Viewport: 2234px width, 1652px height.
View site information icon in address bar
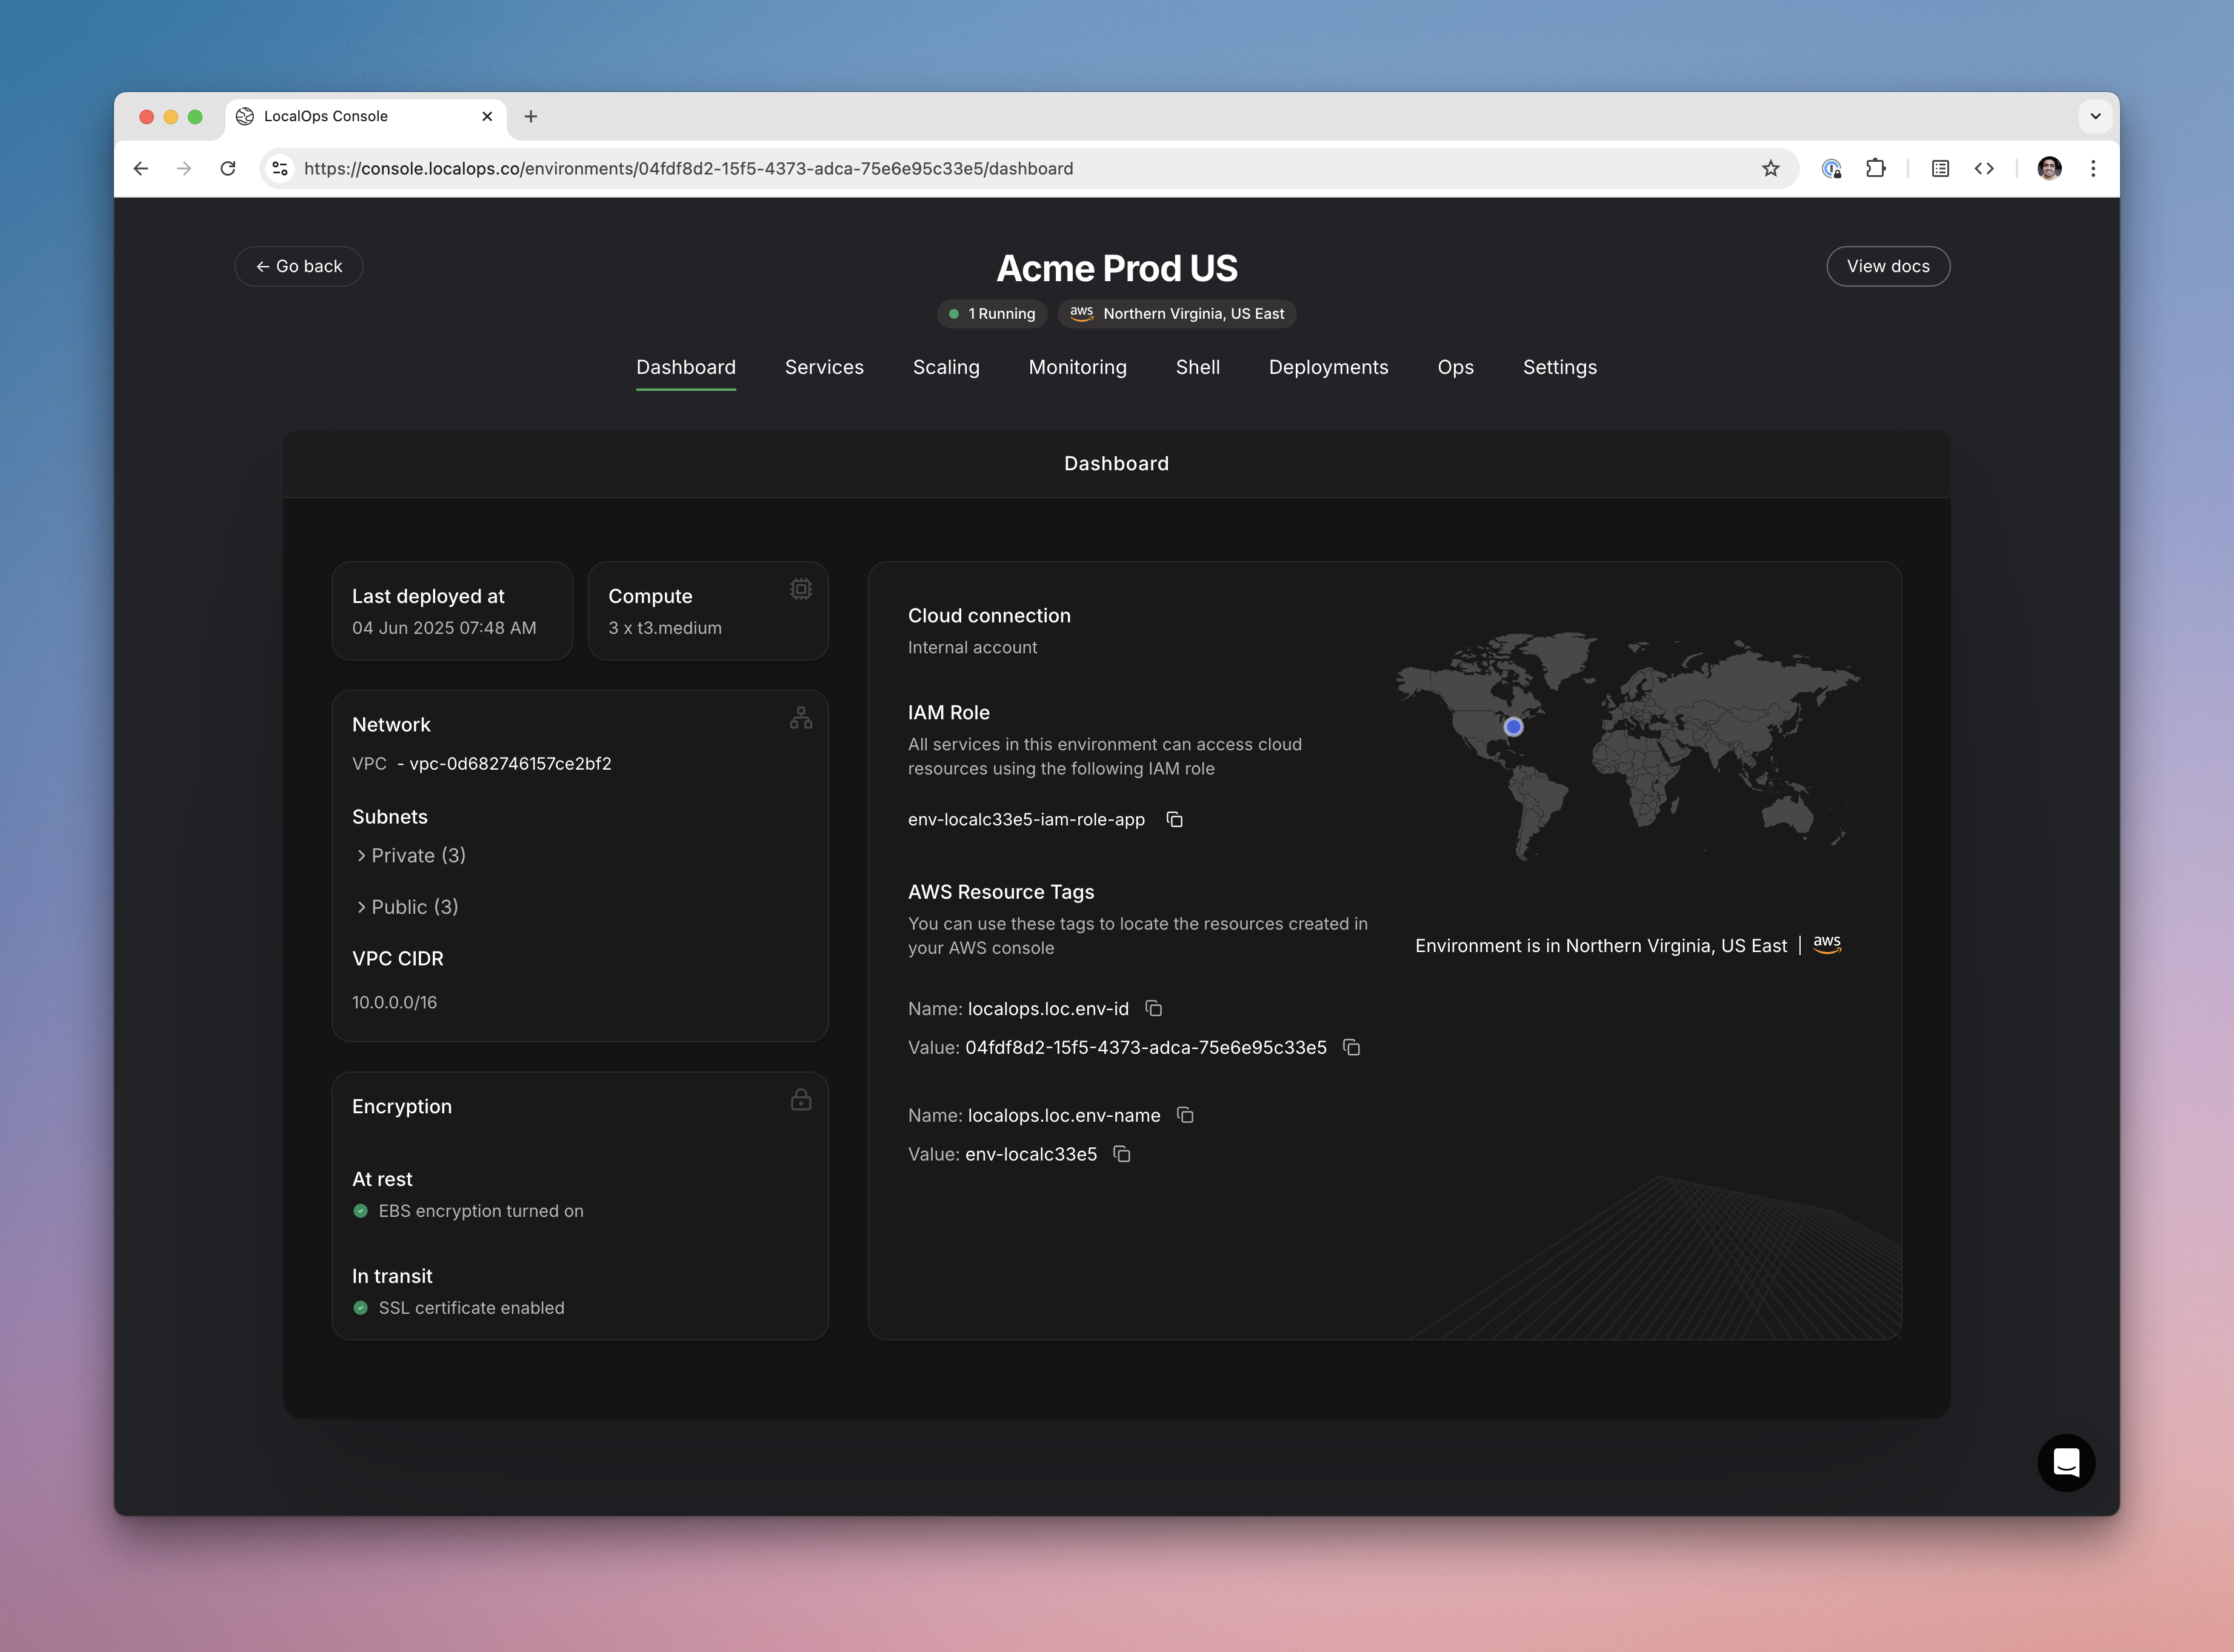281,169
